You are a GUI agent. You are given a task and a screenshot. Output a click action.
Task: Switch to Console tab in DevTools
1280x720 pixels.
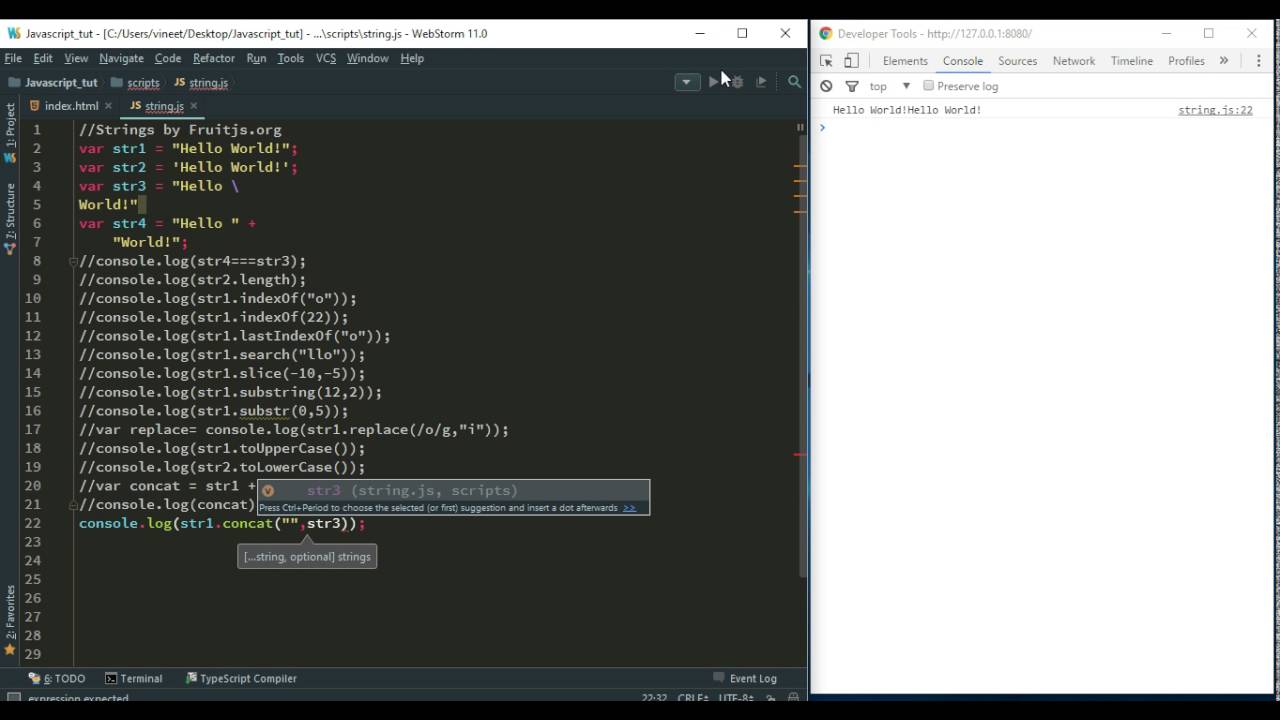pos(963,61)
